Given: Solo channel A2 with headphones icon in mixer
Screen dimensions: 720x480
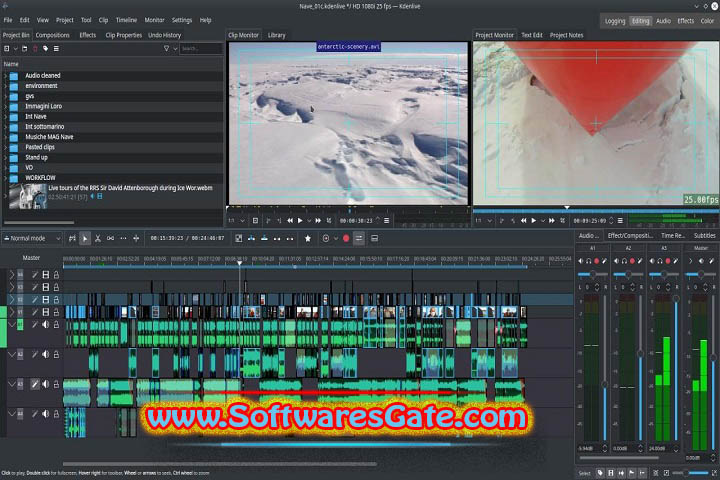Looking at the screenshot, I should pyautogui.click(x=624, y=261).
